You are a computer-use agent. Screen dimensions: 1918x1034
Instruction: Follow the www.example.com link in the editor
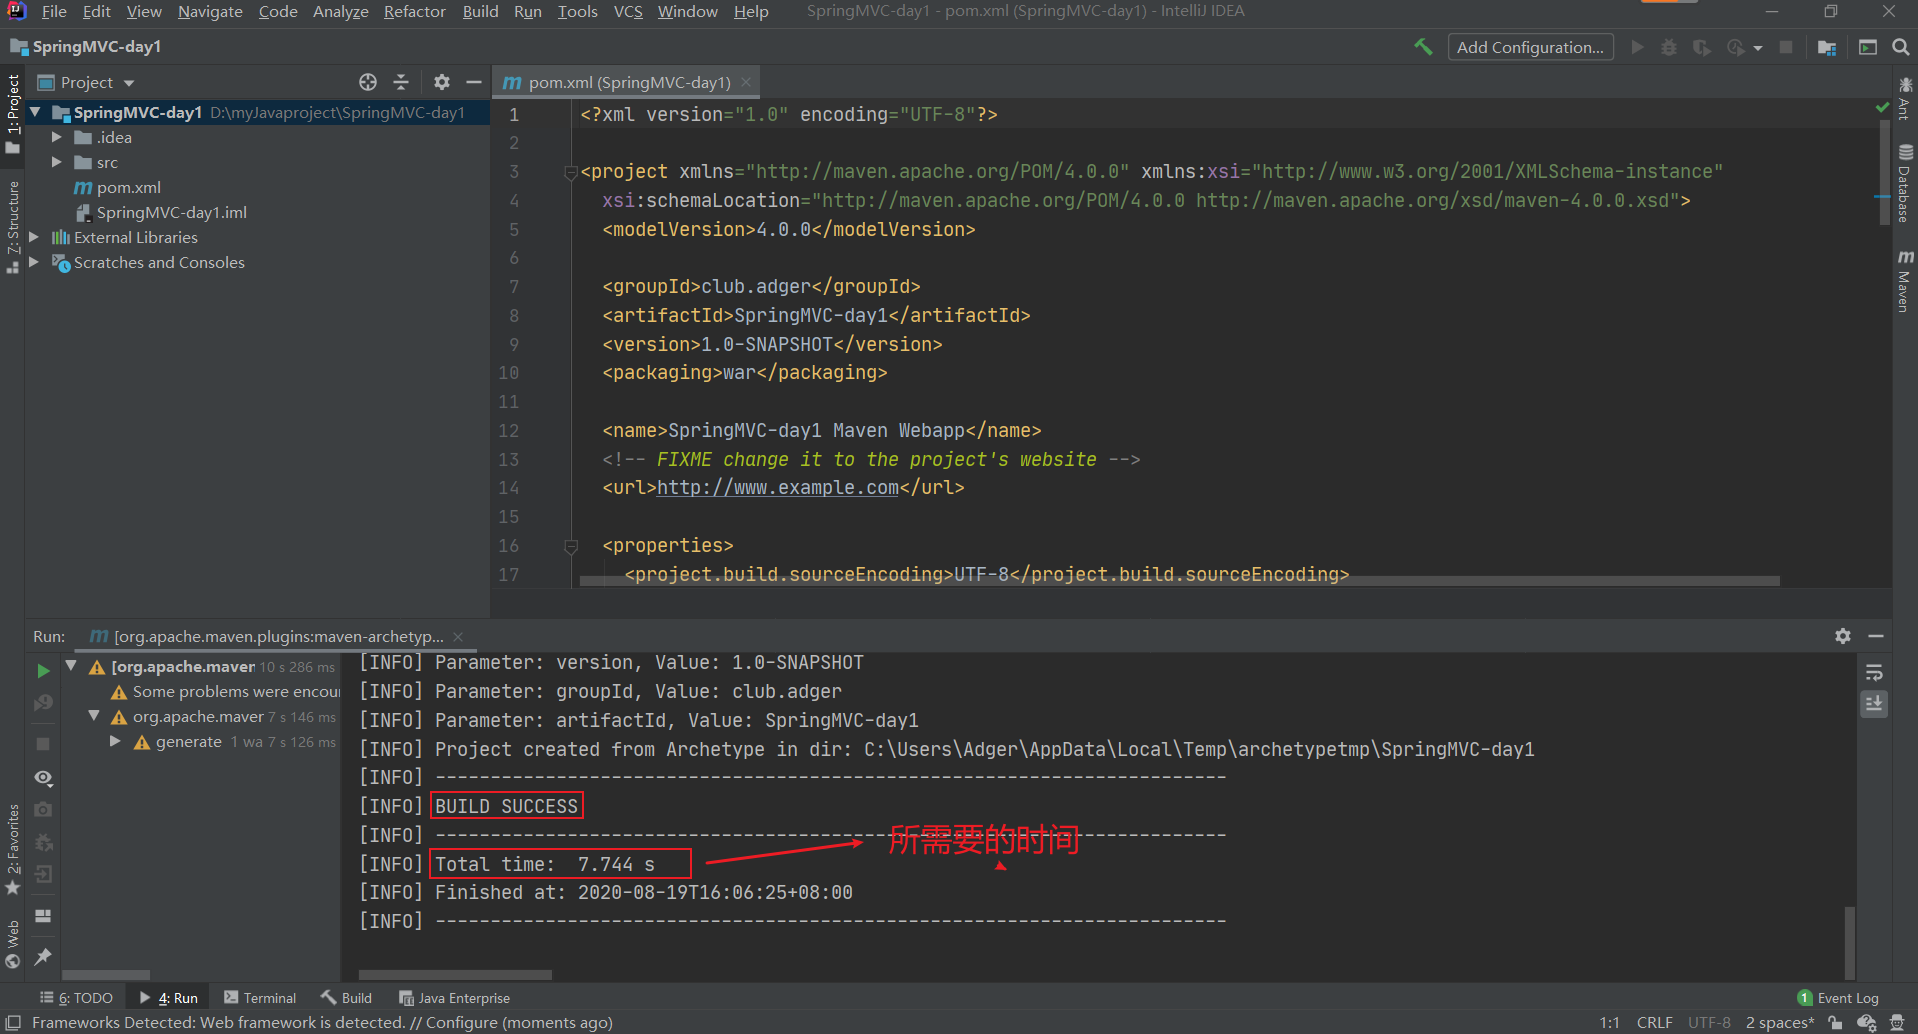pyautogui.click(x=777, y=488)
